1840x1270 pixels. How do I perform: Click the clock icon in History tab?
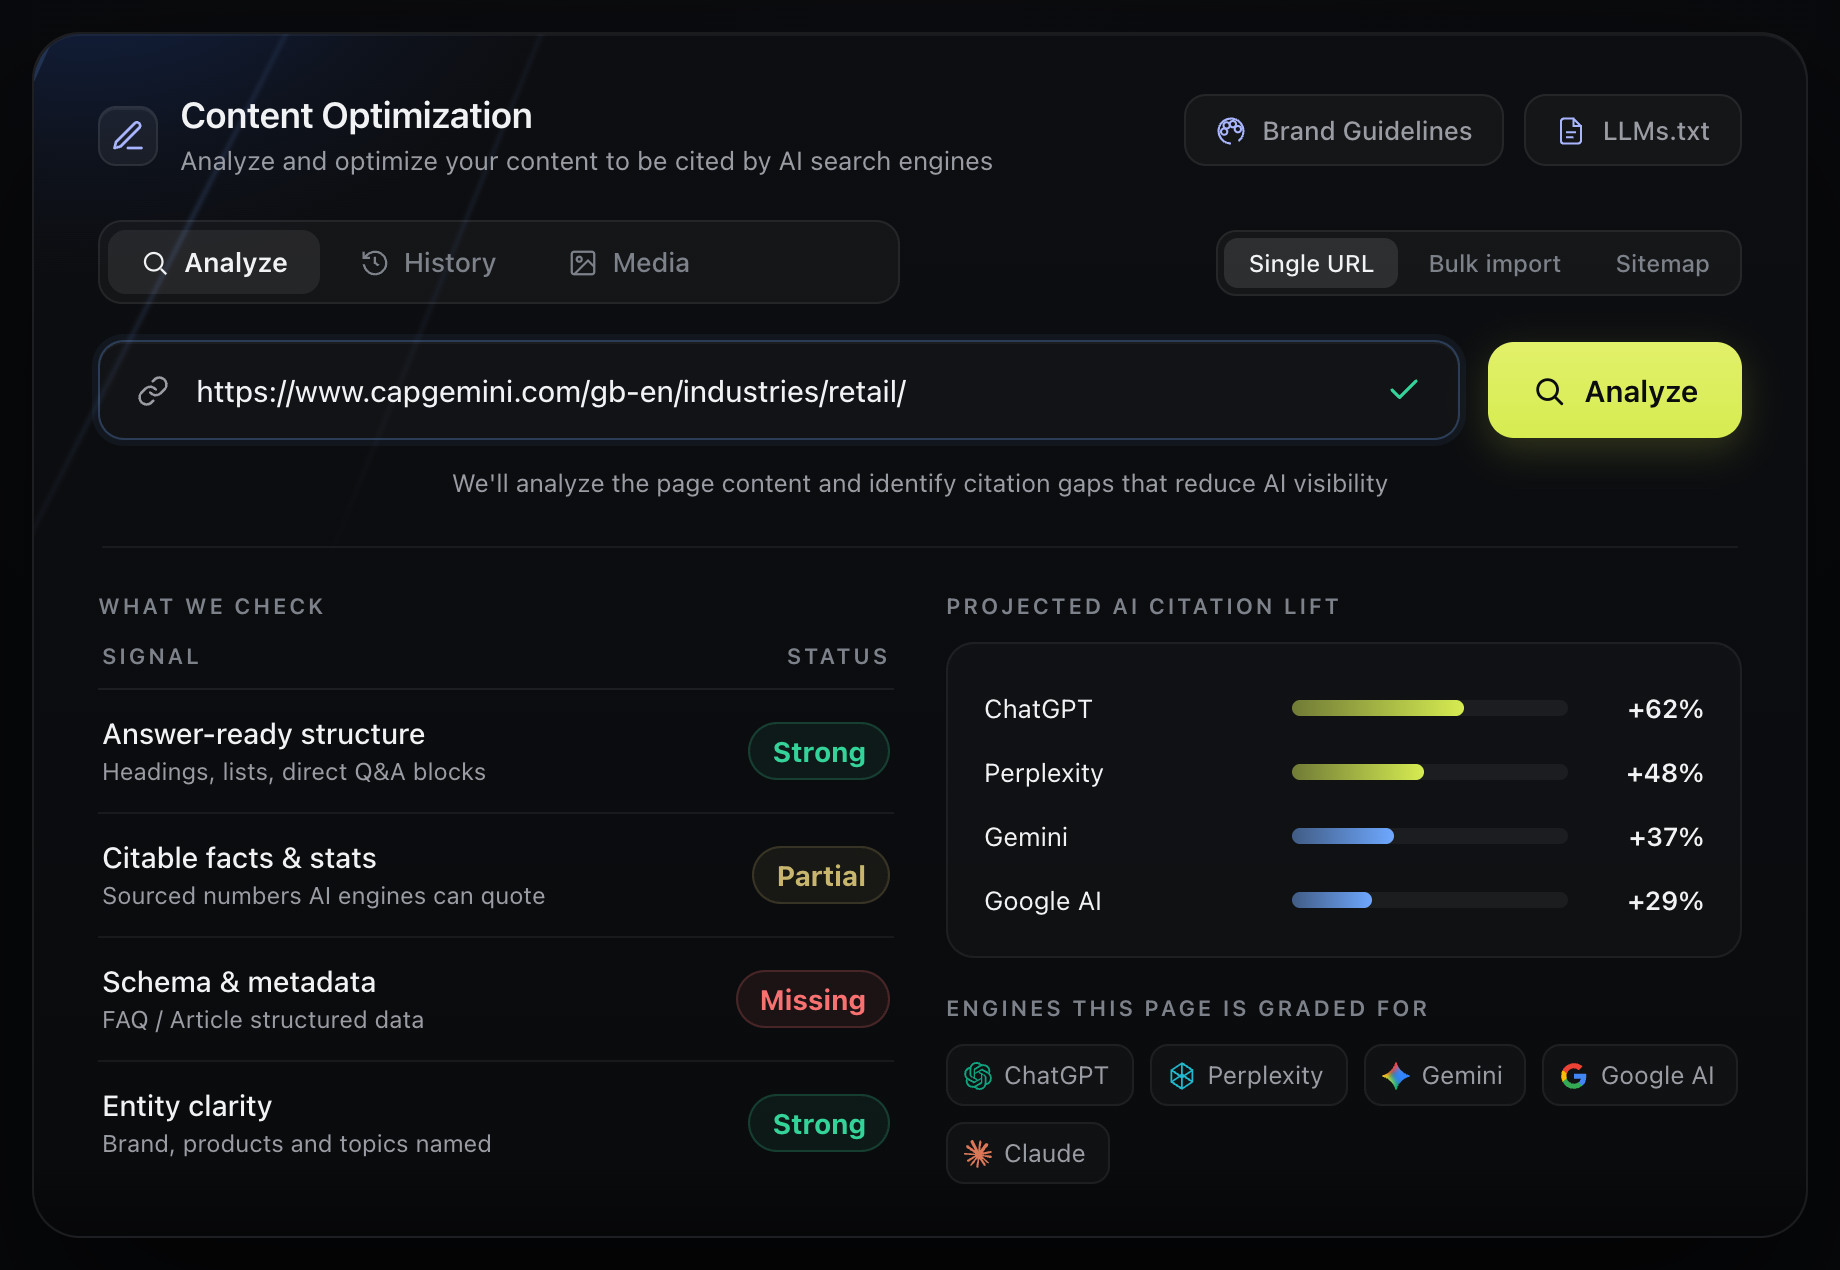click(x=375, y=263)
